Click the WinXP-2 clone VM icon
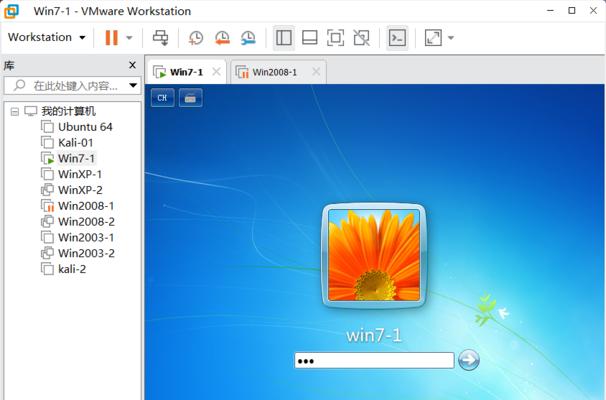 pyautogui.click(x=48, y=190)
